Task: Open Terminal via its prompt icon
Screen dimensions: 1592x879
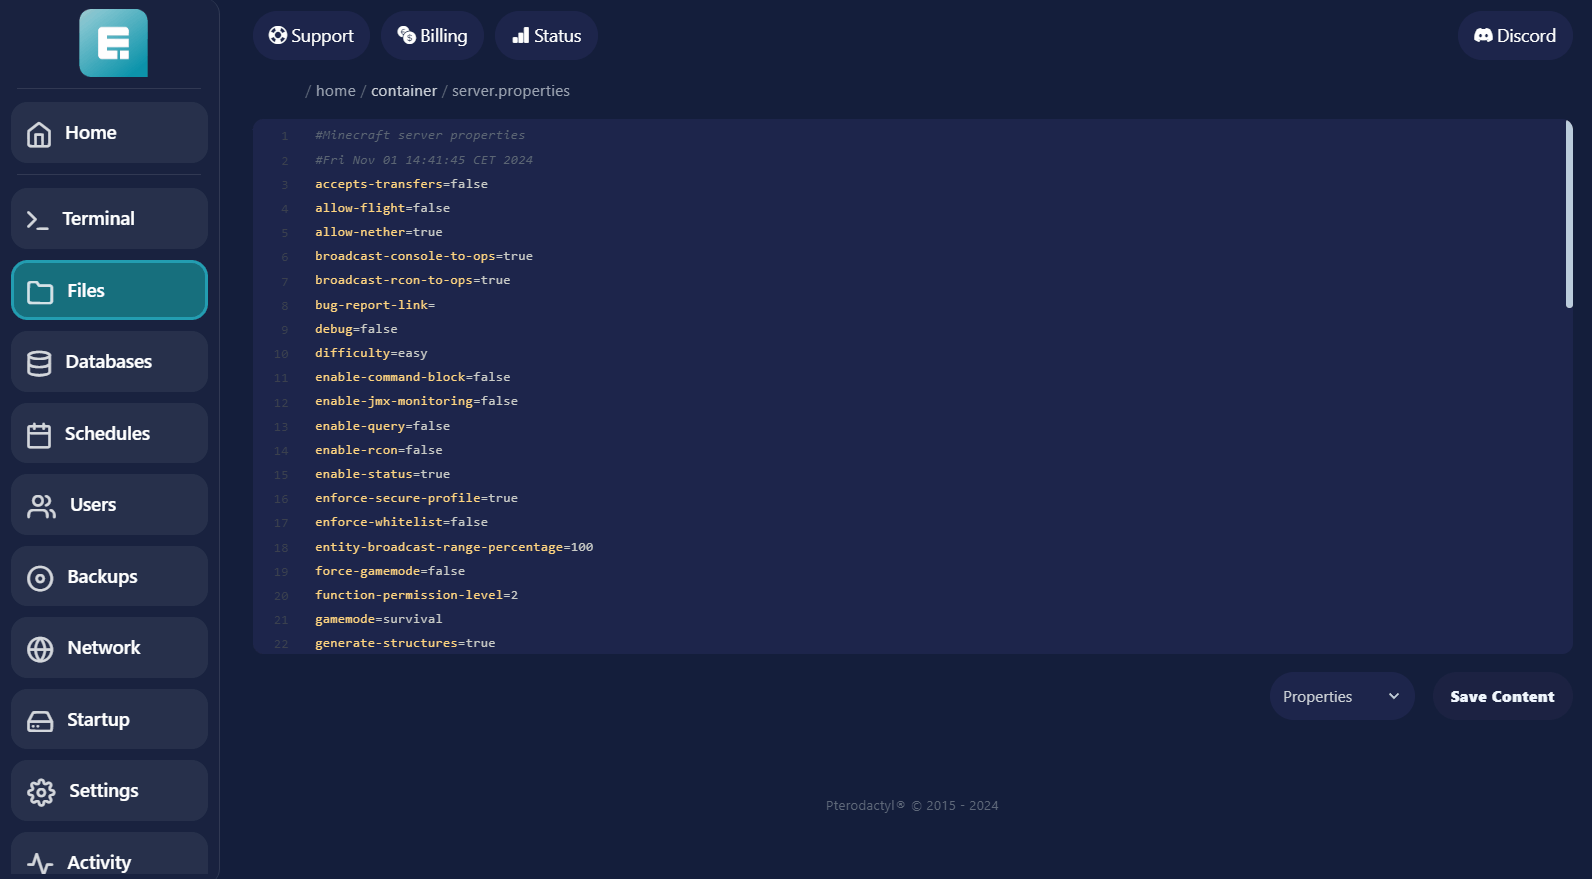Action: (37, 220)
